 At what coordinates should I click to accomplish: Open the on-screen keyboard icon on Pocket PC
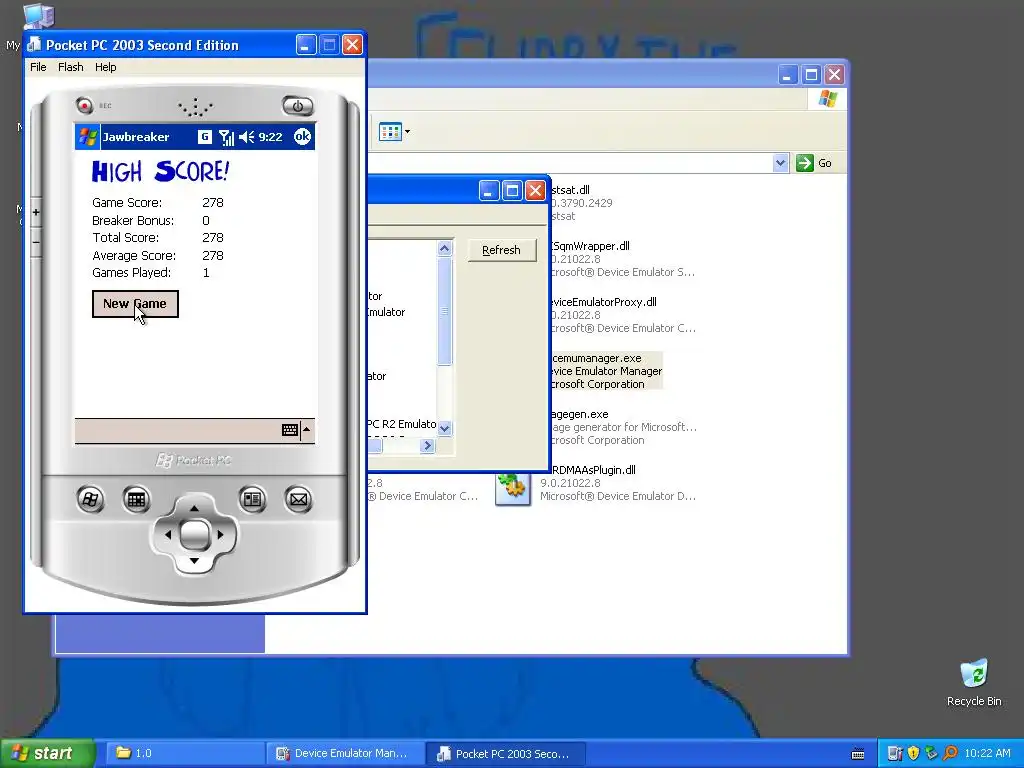[x=290, y=430]
